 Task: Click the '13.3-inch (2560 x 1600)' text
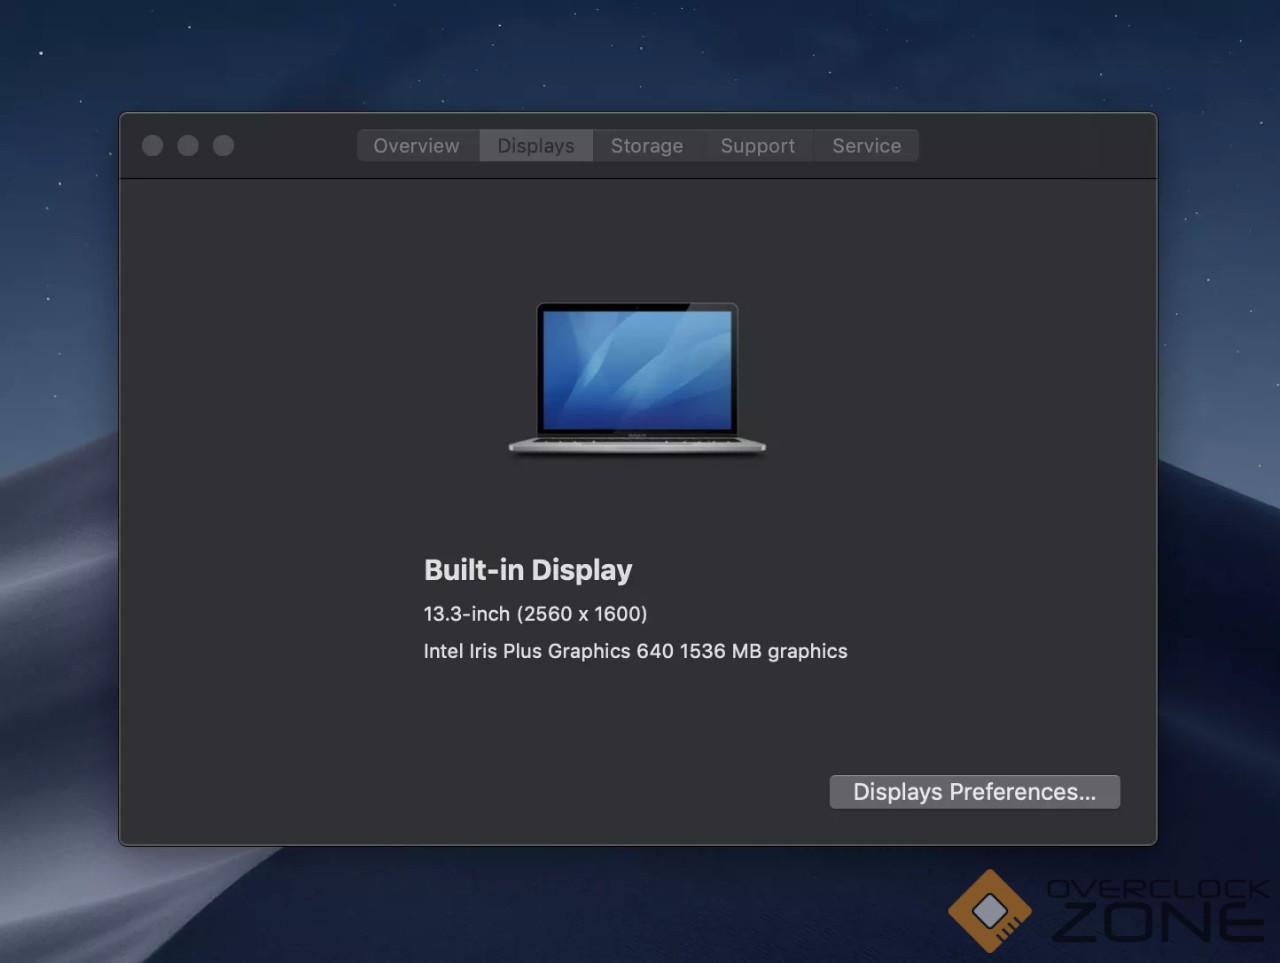[x=535, y=614]
